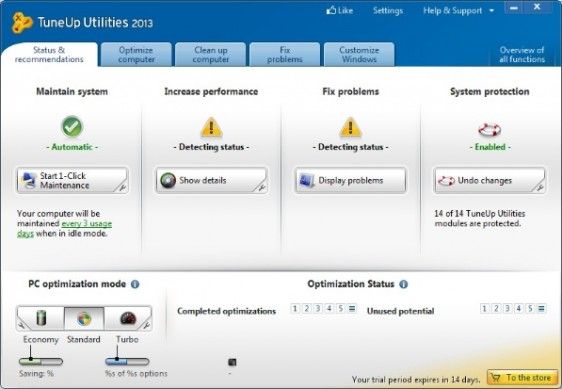Click the green Enabled status text
The width and height of the screenshot is (562, 389).
[x=490, y=147]
